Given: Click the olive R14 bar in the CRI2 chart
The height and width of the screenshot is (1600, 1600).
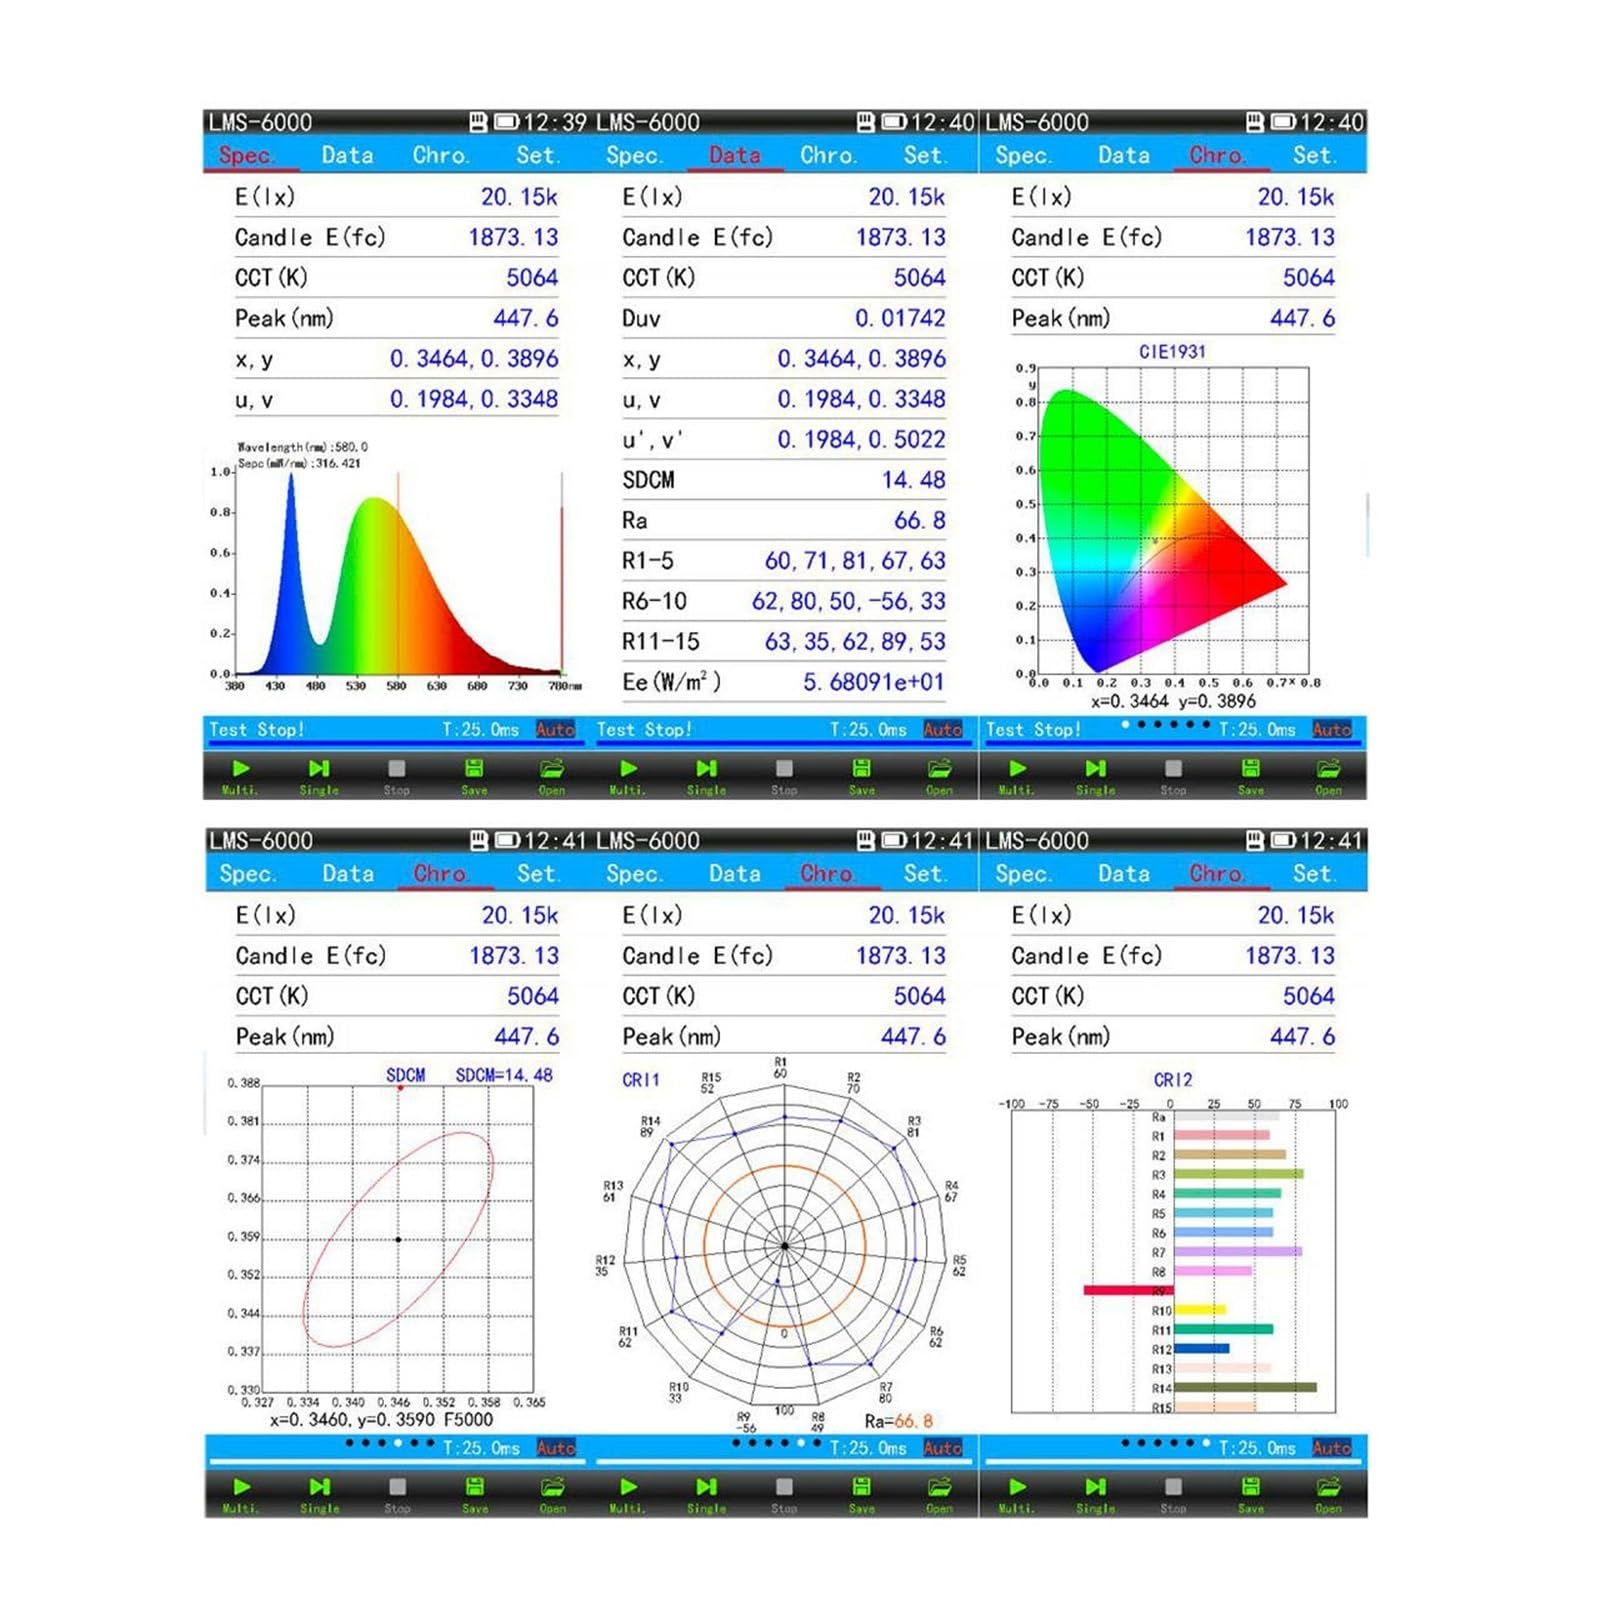Looking at the screenshot, I should [x=1245, y=1387].
